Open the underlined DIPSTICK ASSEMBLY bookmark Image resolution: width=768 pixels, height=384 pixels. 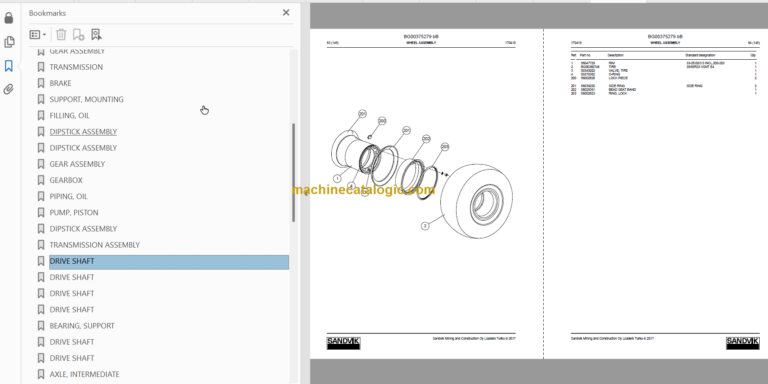pyautogui.click(x=83, y=132)
